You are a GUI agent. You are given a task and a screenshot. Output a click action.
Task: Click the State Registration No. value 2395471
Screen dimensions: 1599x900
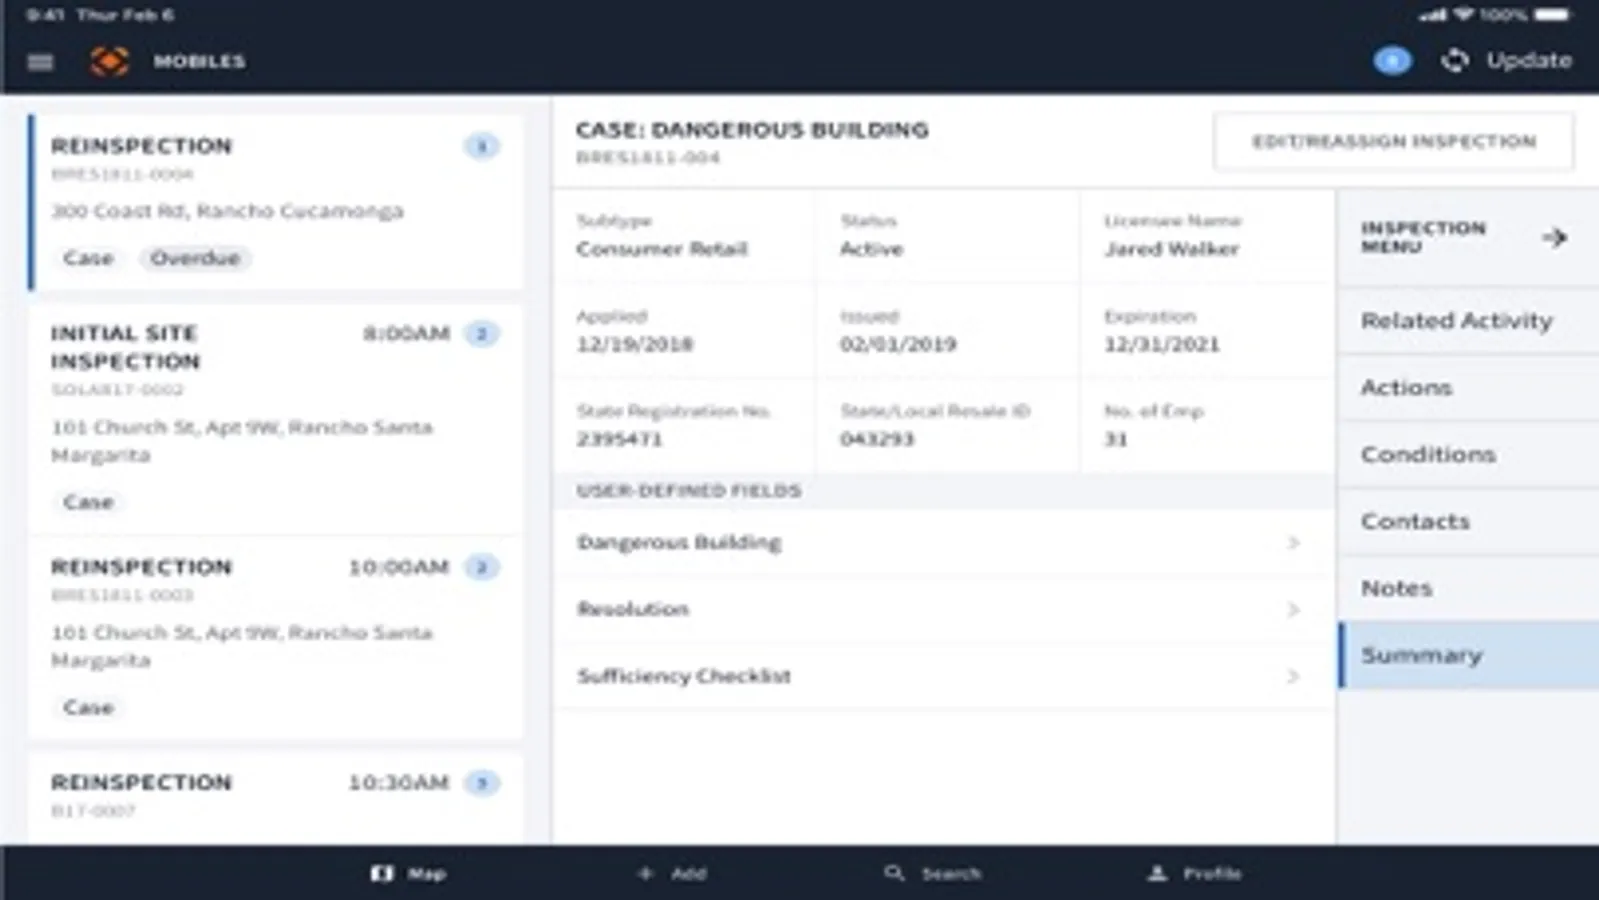(x=620, y=439)
